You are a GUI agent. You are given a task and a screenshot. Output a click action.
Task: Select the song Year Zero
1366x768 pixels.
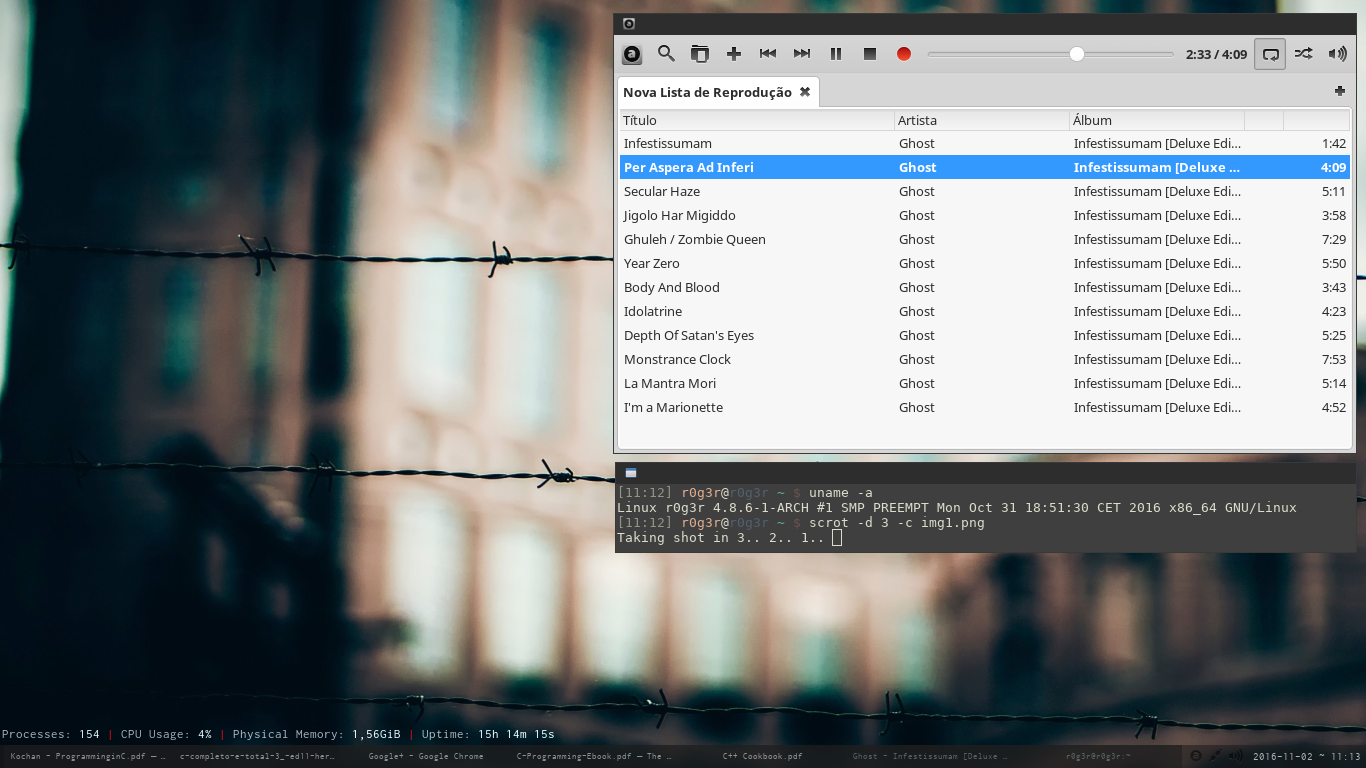click(x=985, y=263)
